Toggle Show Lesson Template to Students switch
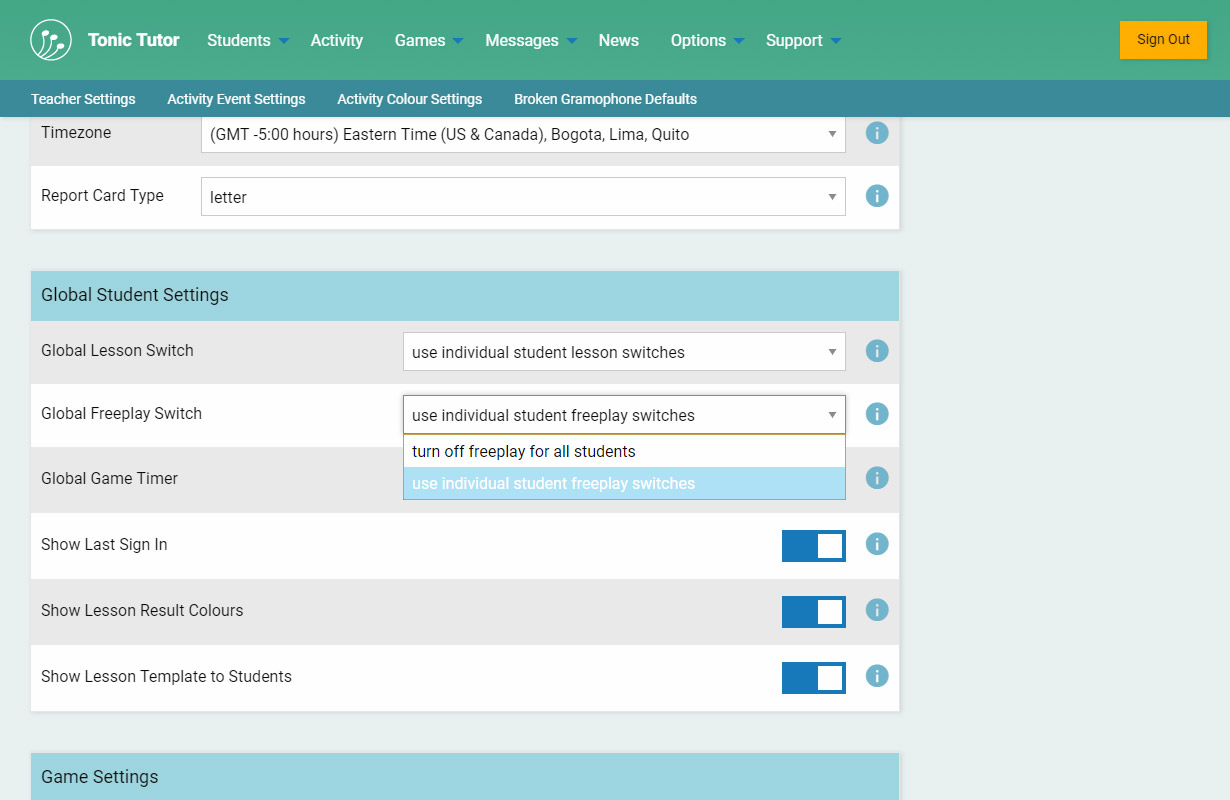The image size is (1230, 800). click(x=813, y=678)
